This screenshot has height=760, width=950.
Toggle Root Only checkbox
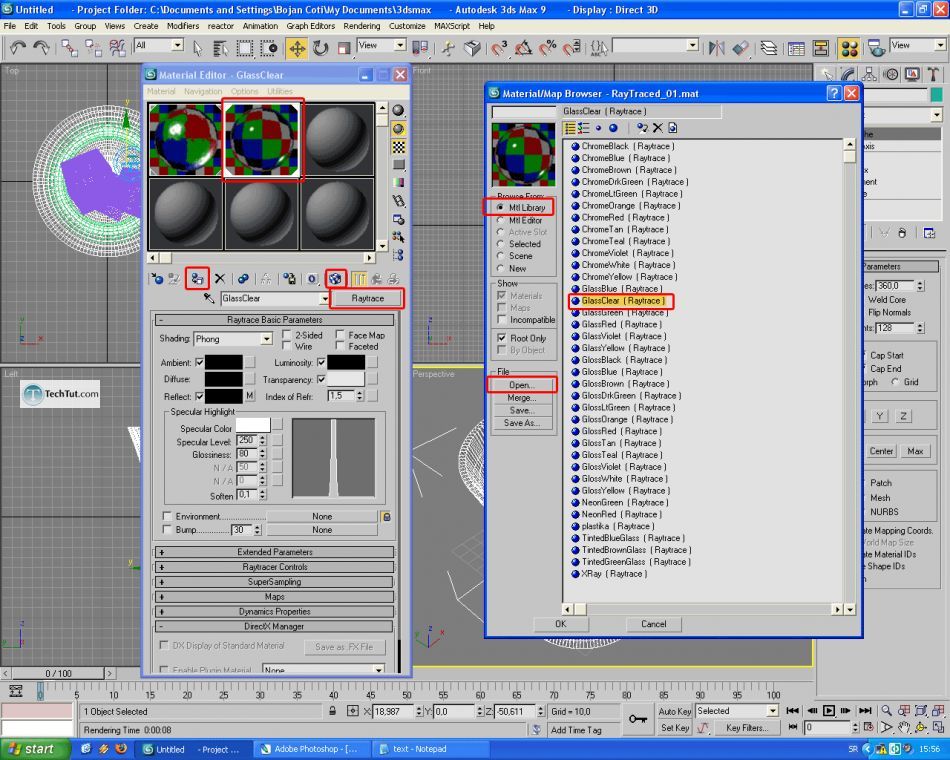(502, 338)
